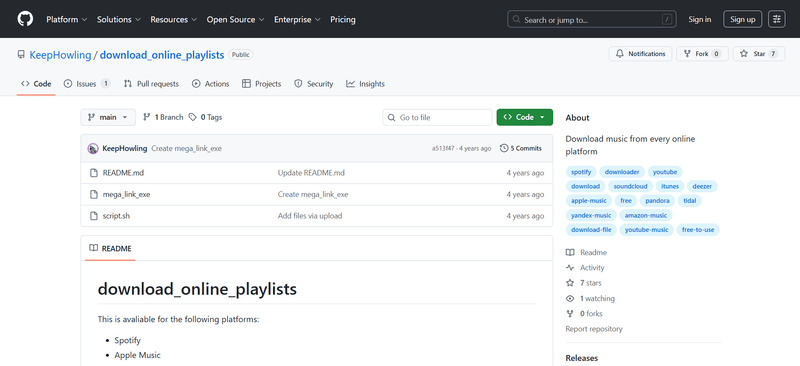The width and height of the screenshot is (800, 366).
Task: Click the star icon beside 7 stars
Action: [x=570, y=283]
